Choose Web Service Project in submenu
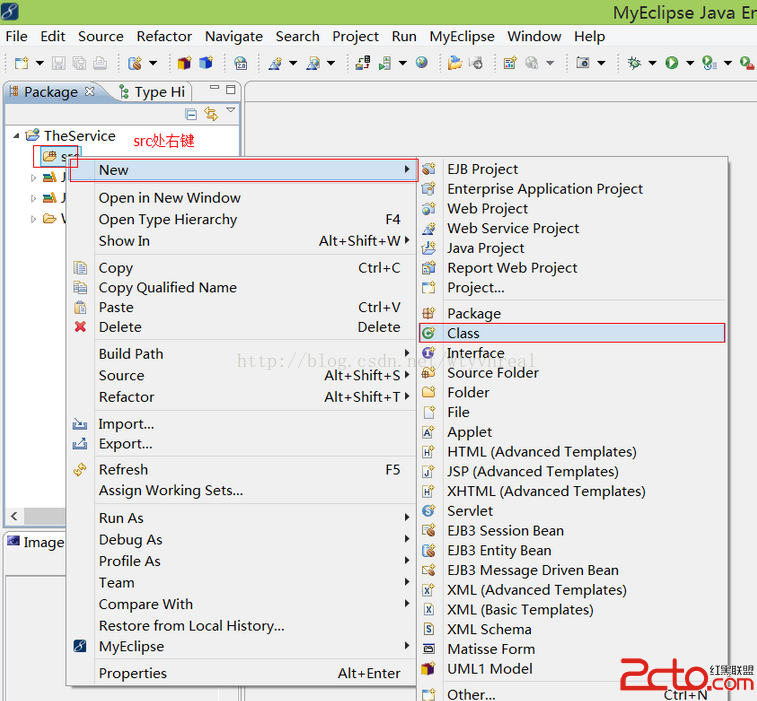The width and height of the screenshot is (757, 701). coord(572,228)
